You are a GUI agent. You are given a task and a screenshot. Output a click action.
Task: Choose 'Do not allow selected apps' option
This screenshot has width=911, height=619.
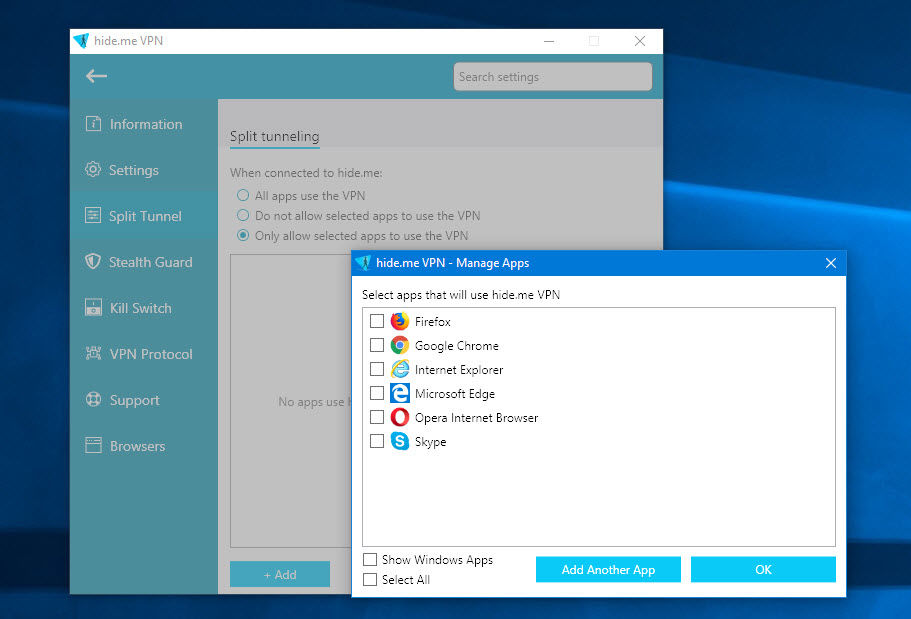pyautogui.click(x=243, y=216)
